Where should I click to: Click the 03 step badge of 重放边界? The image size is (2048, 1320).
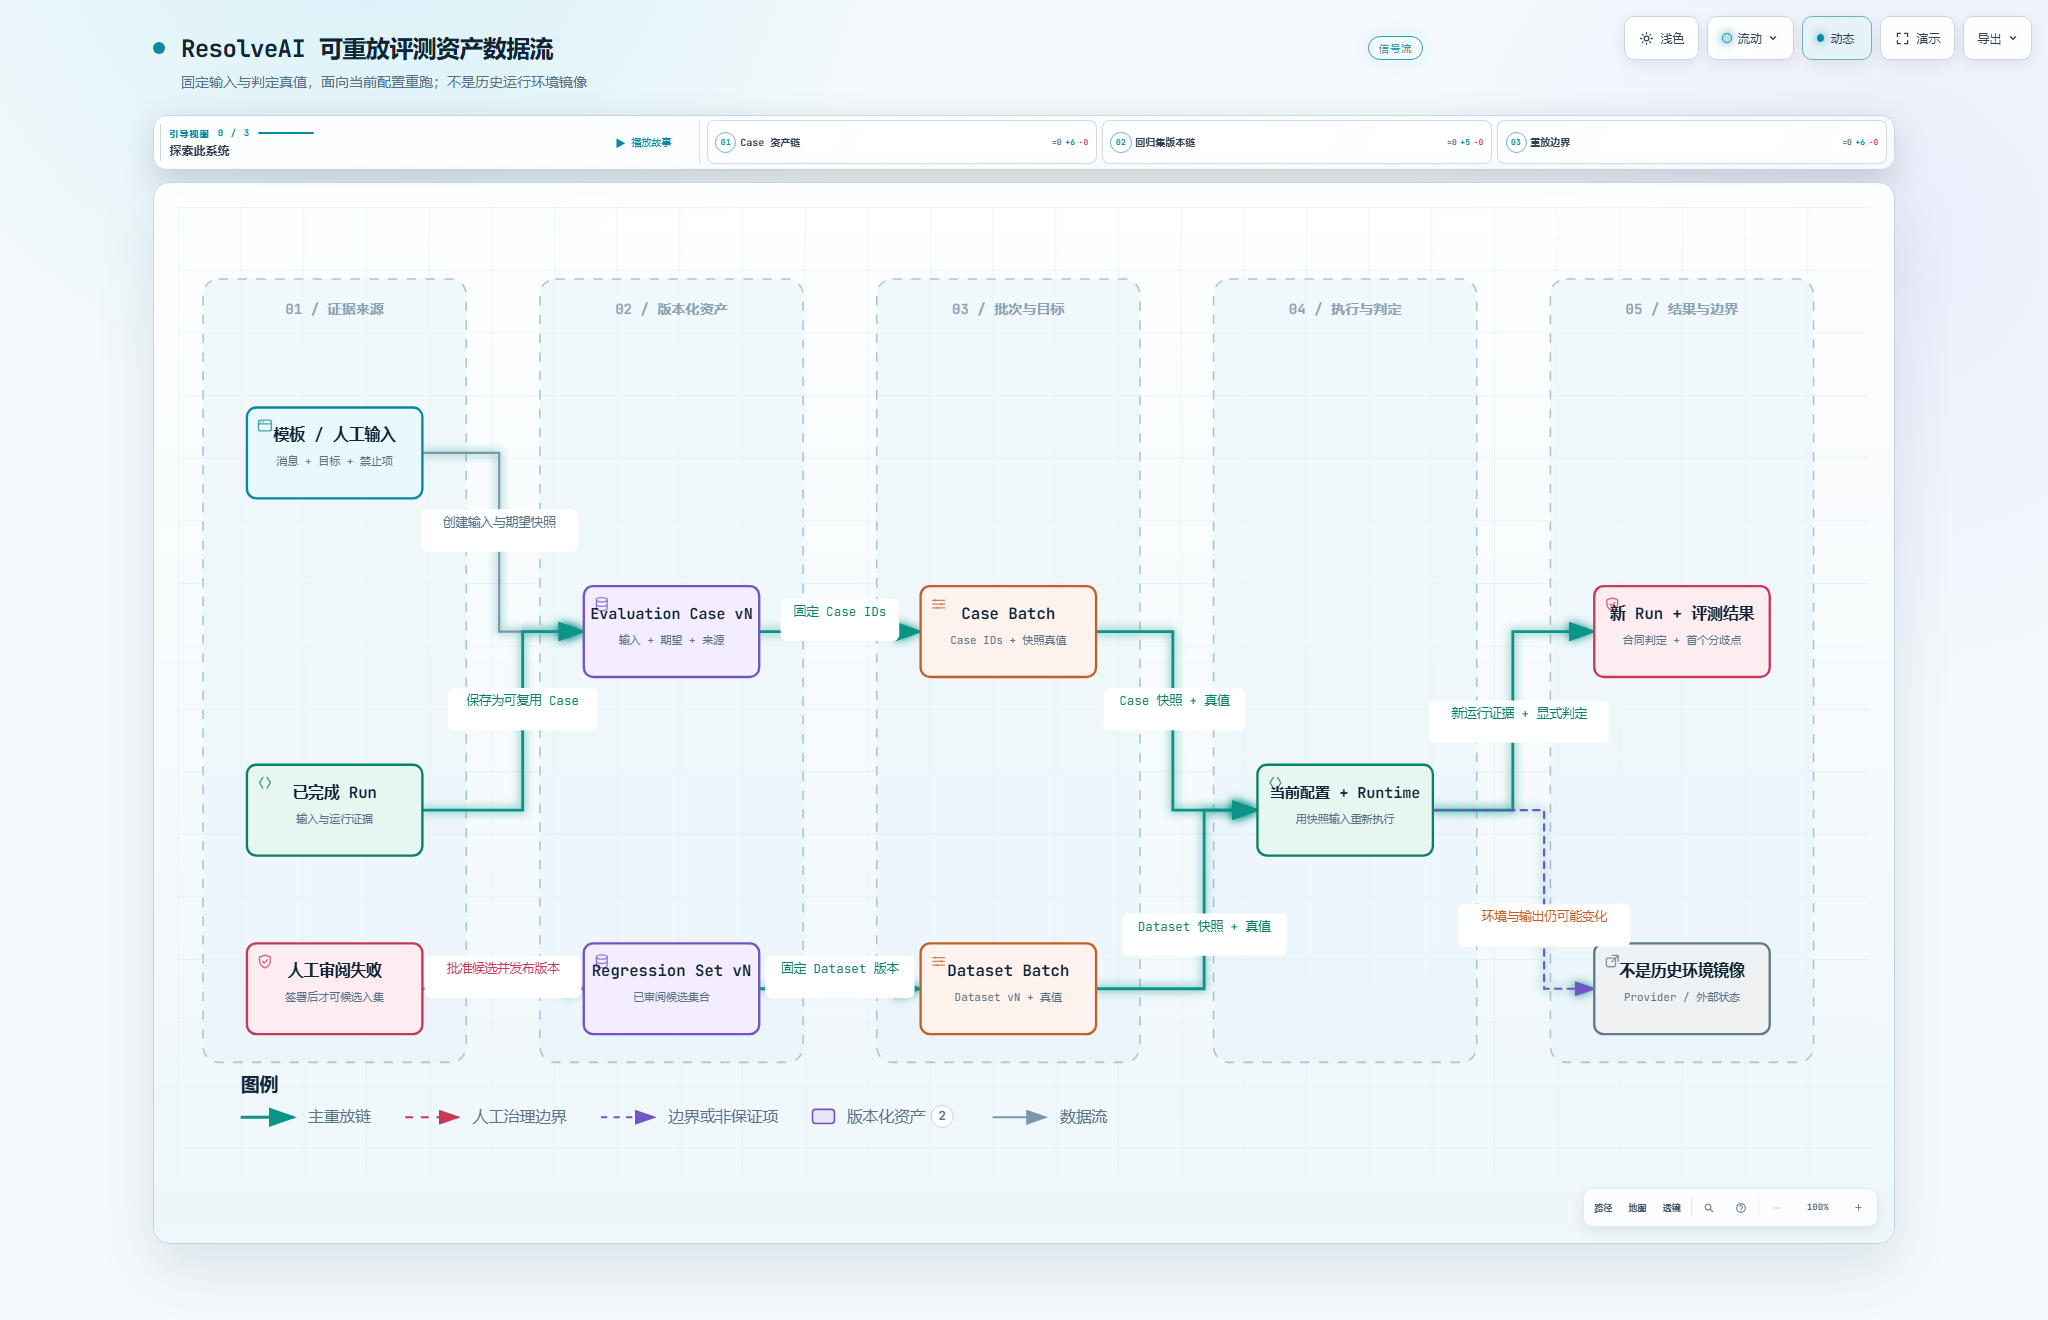(x=1516, y=142)
